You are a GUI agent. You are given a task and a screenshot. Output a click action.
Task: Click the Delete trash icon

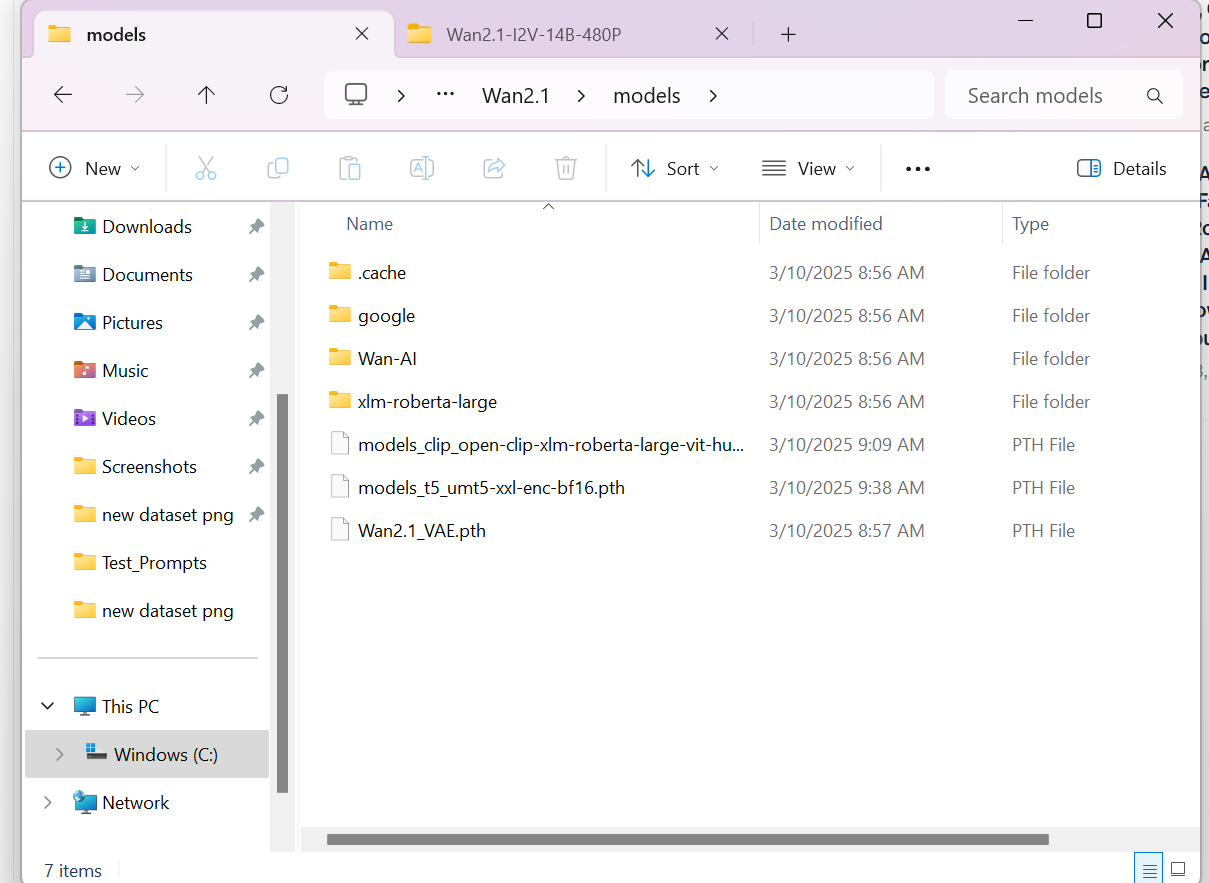(566, 168)
